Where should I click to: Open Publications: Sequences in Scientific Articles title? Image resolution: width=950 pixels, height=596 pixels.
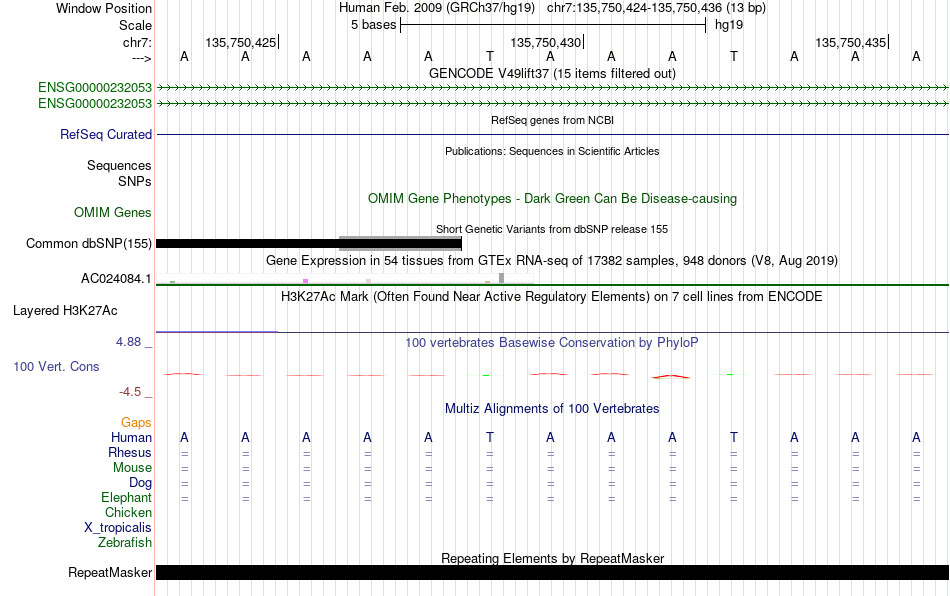click(552, 151)
